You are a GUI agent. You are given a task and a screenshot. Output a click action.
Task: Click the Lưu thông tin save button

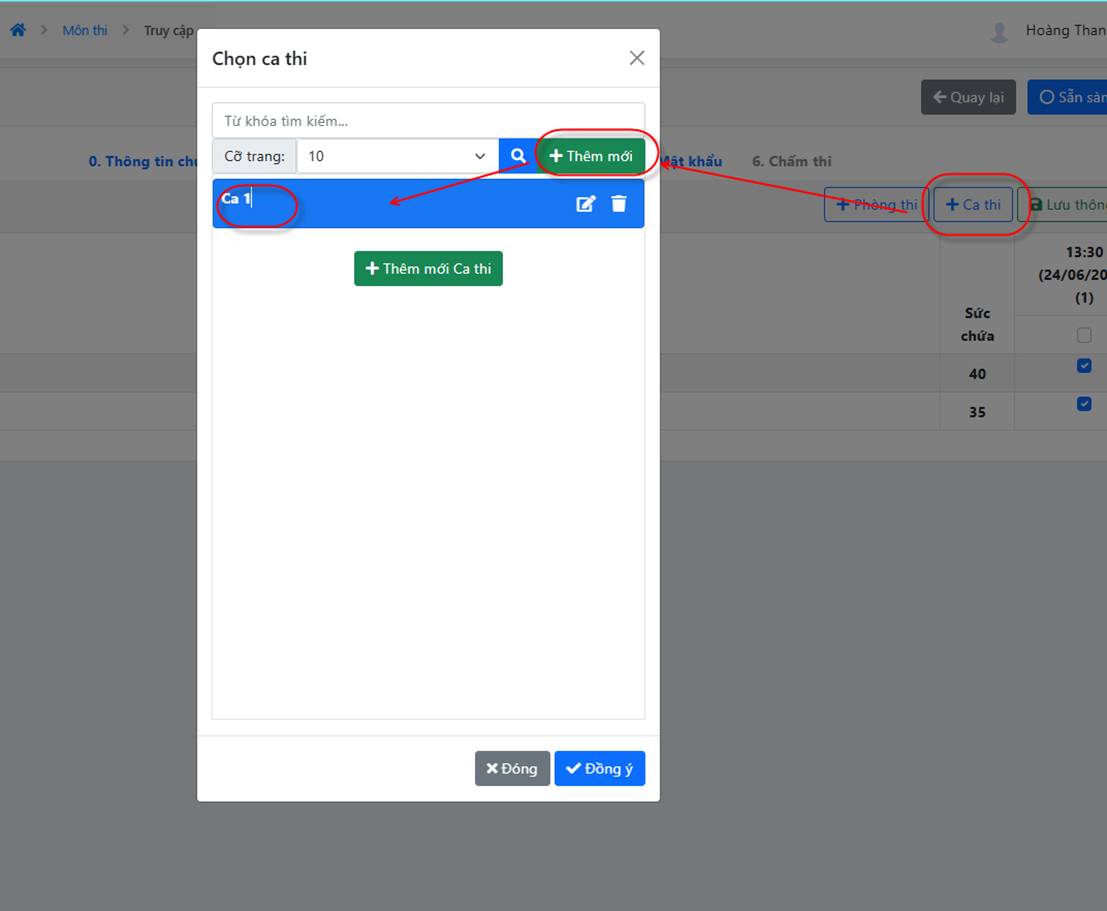click(x=1063, y=205)
